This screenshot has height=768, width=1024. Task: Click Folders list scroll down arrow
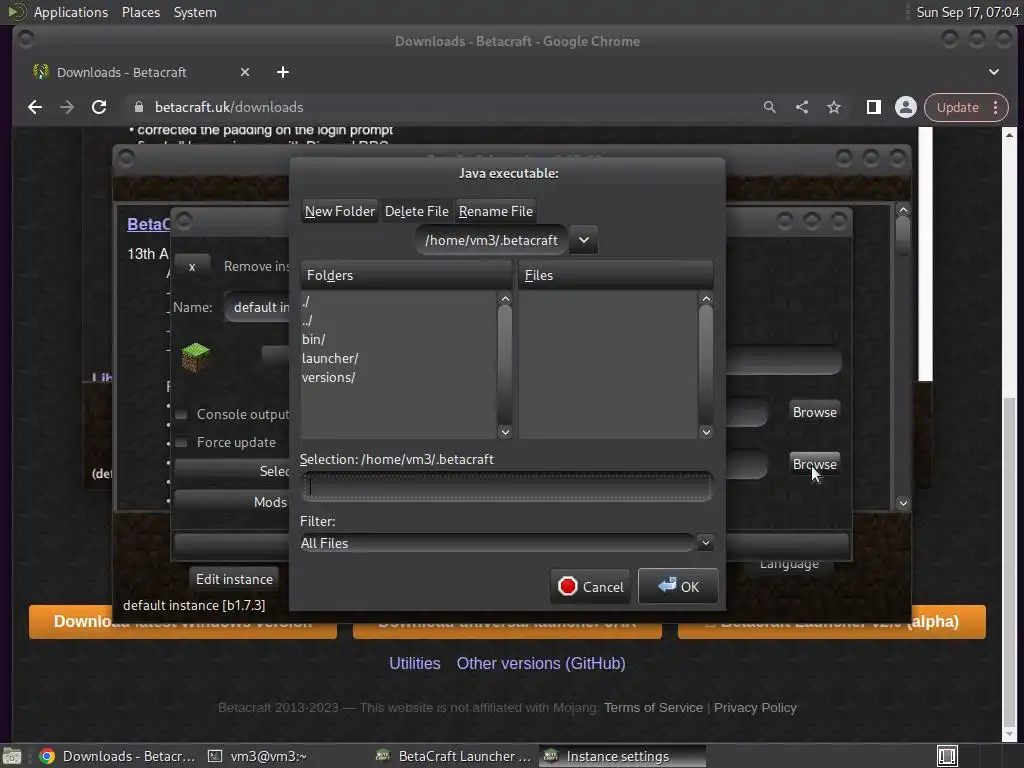pos(505,432)
